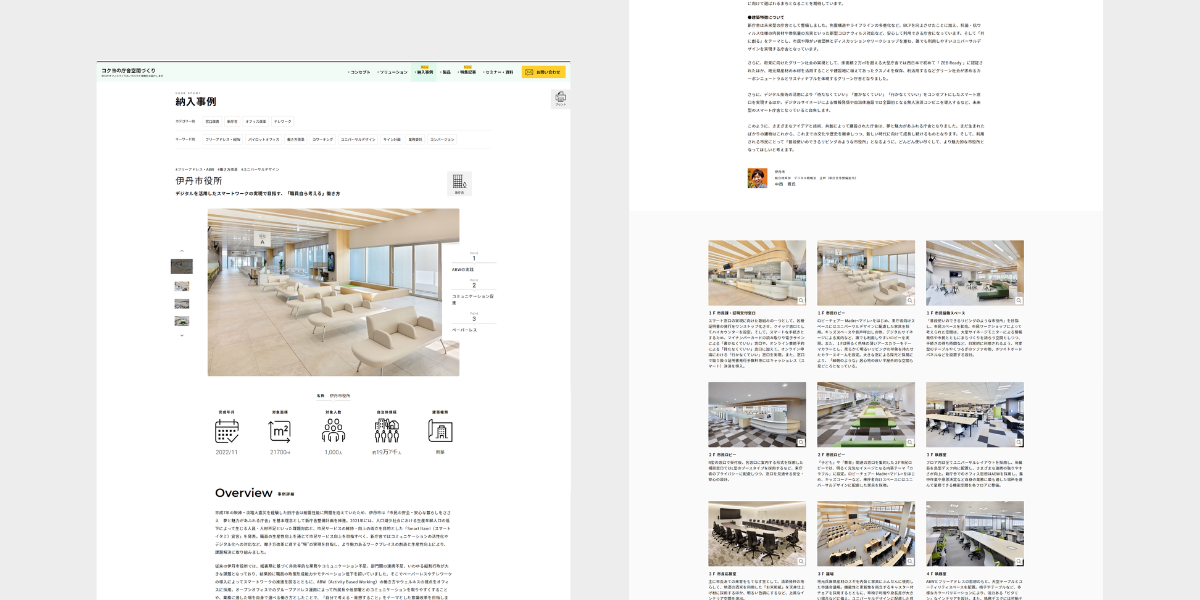Click magnifier on long white desks office photo
Screen dimensions: 1200x600
1019,441
